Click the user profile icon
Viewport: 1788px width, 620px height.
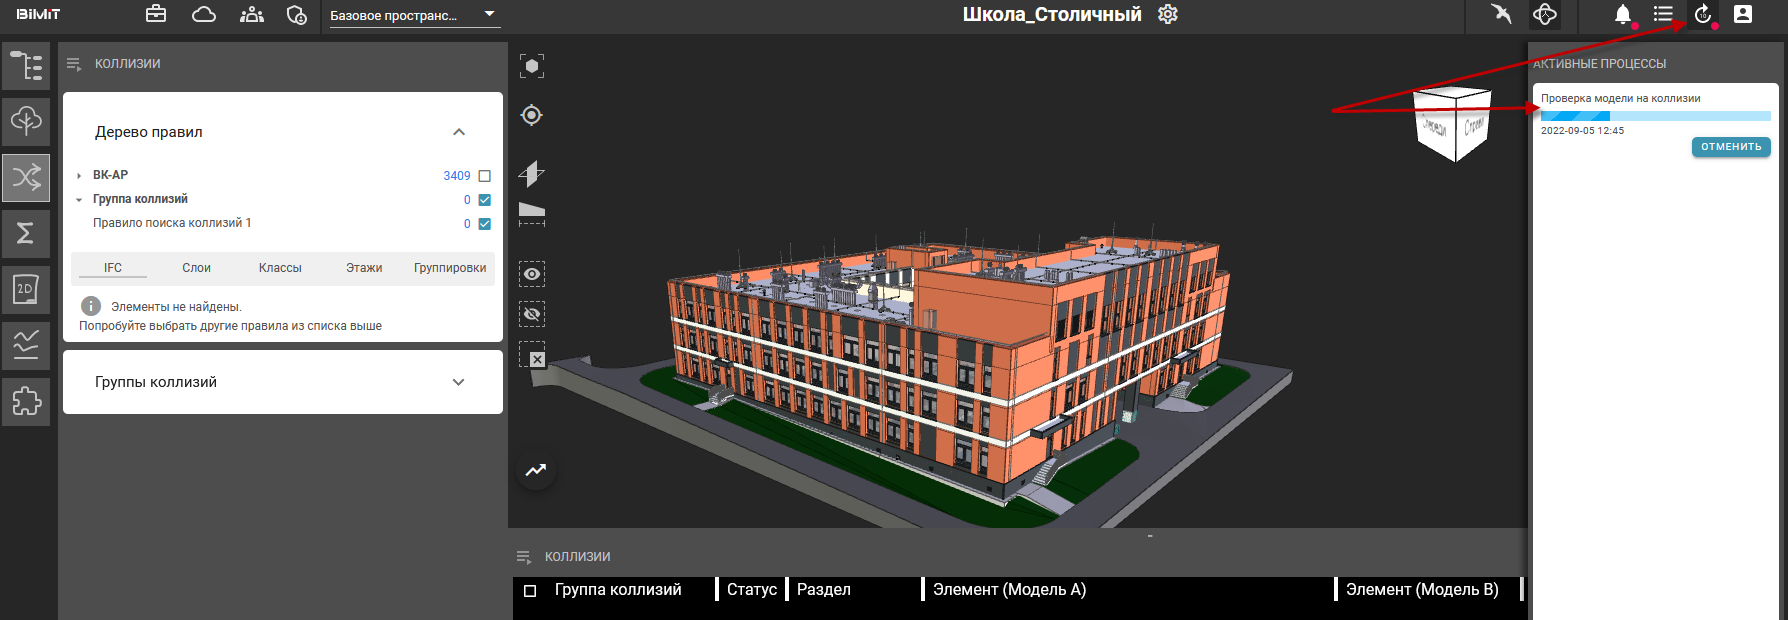(x=1743, y=15)
